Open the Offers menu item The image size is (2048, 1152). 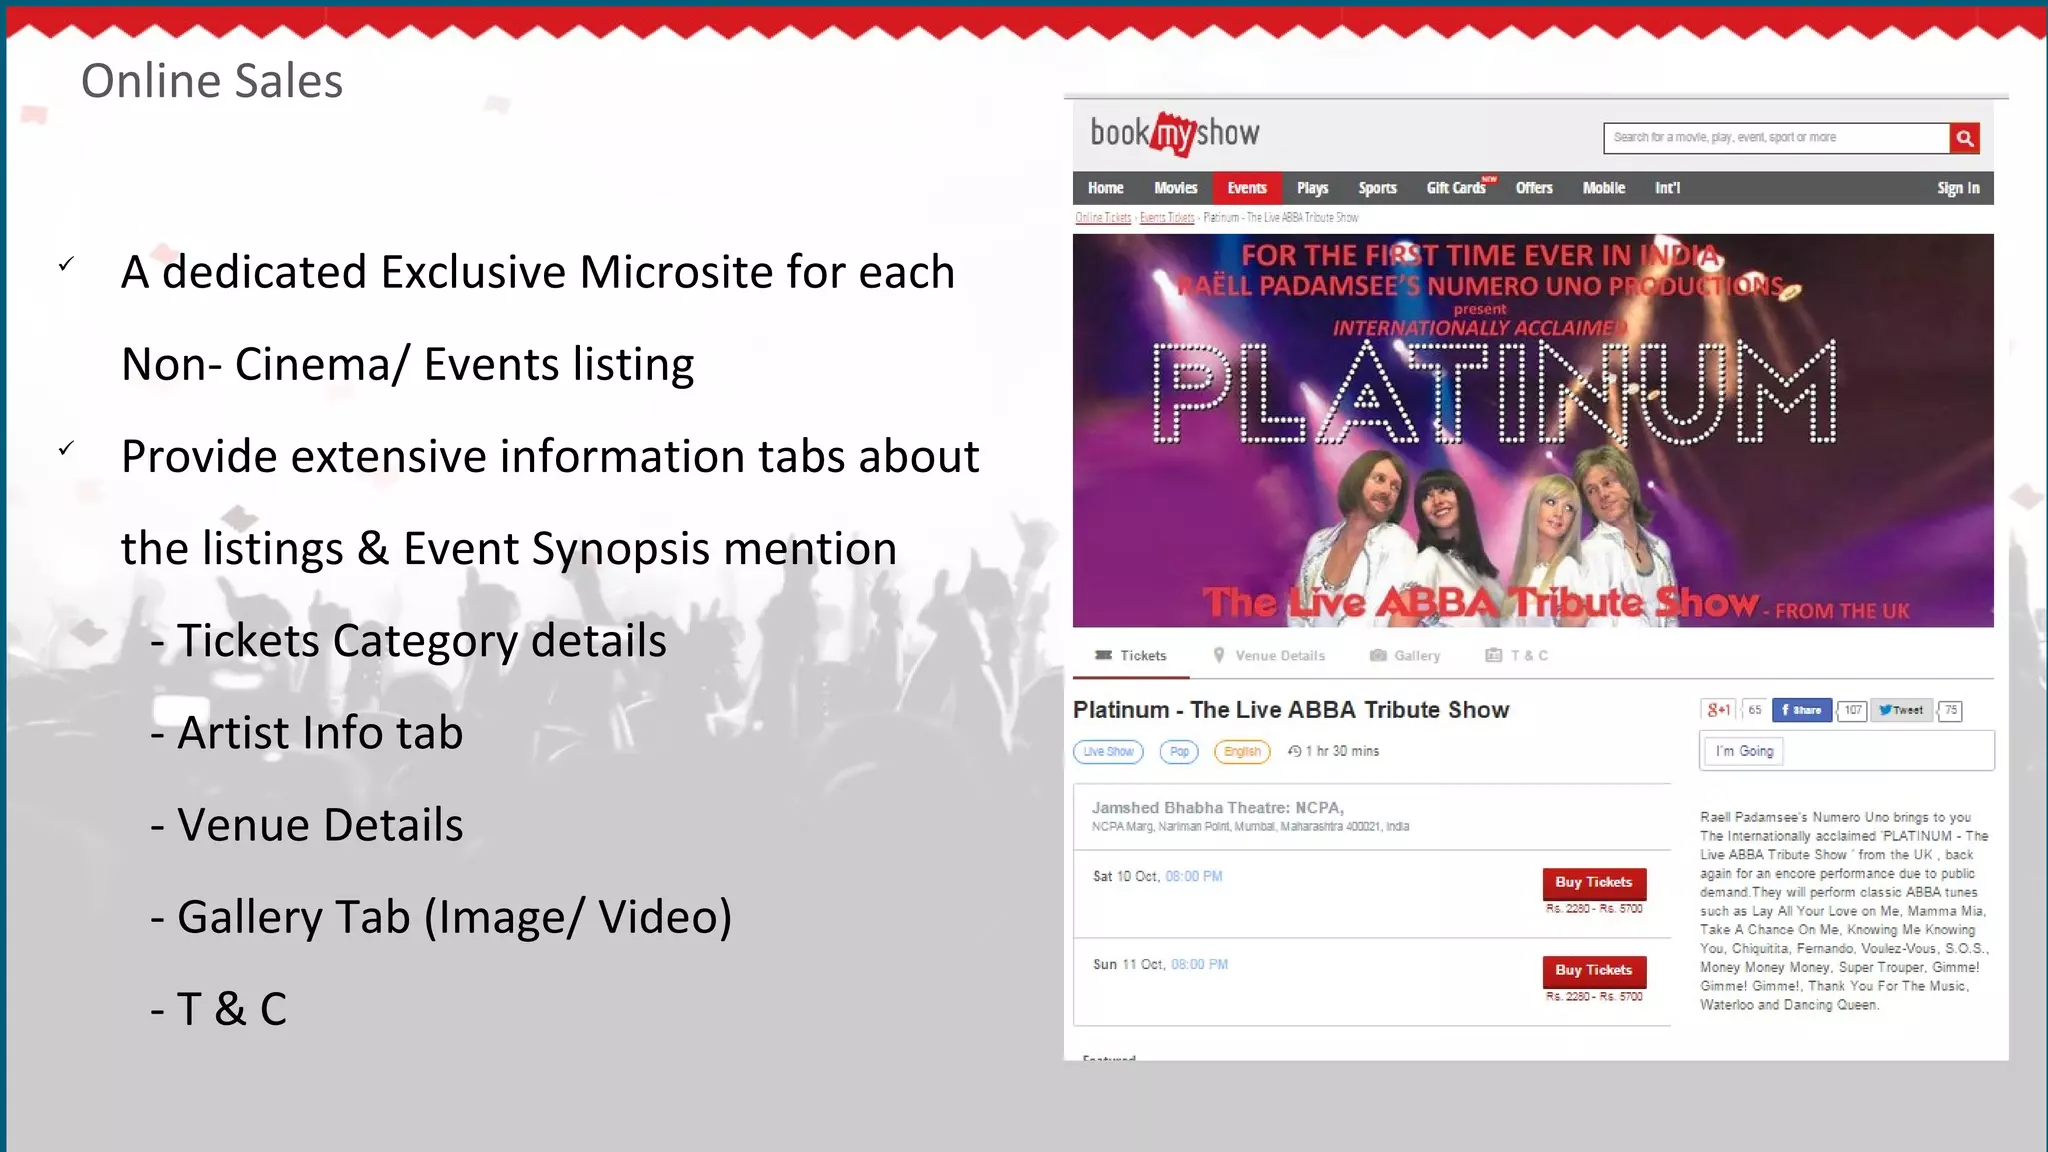(x=1534, y=188)
